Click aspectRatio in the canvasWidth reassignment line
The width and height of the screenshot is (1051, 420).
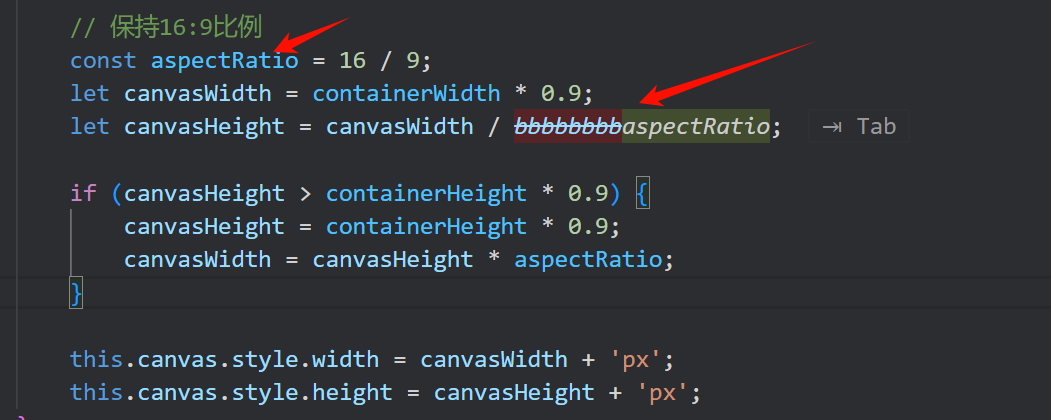point(588,259)
